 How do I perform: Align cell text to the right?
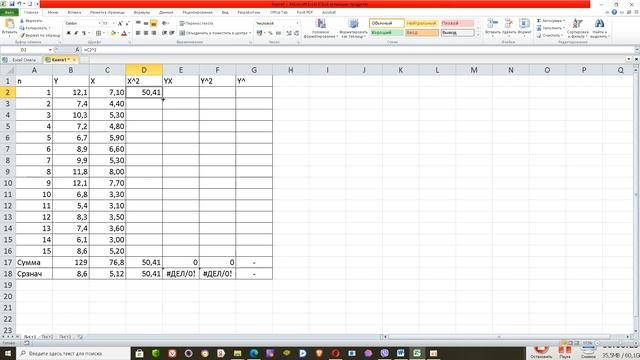[153, 33]
